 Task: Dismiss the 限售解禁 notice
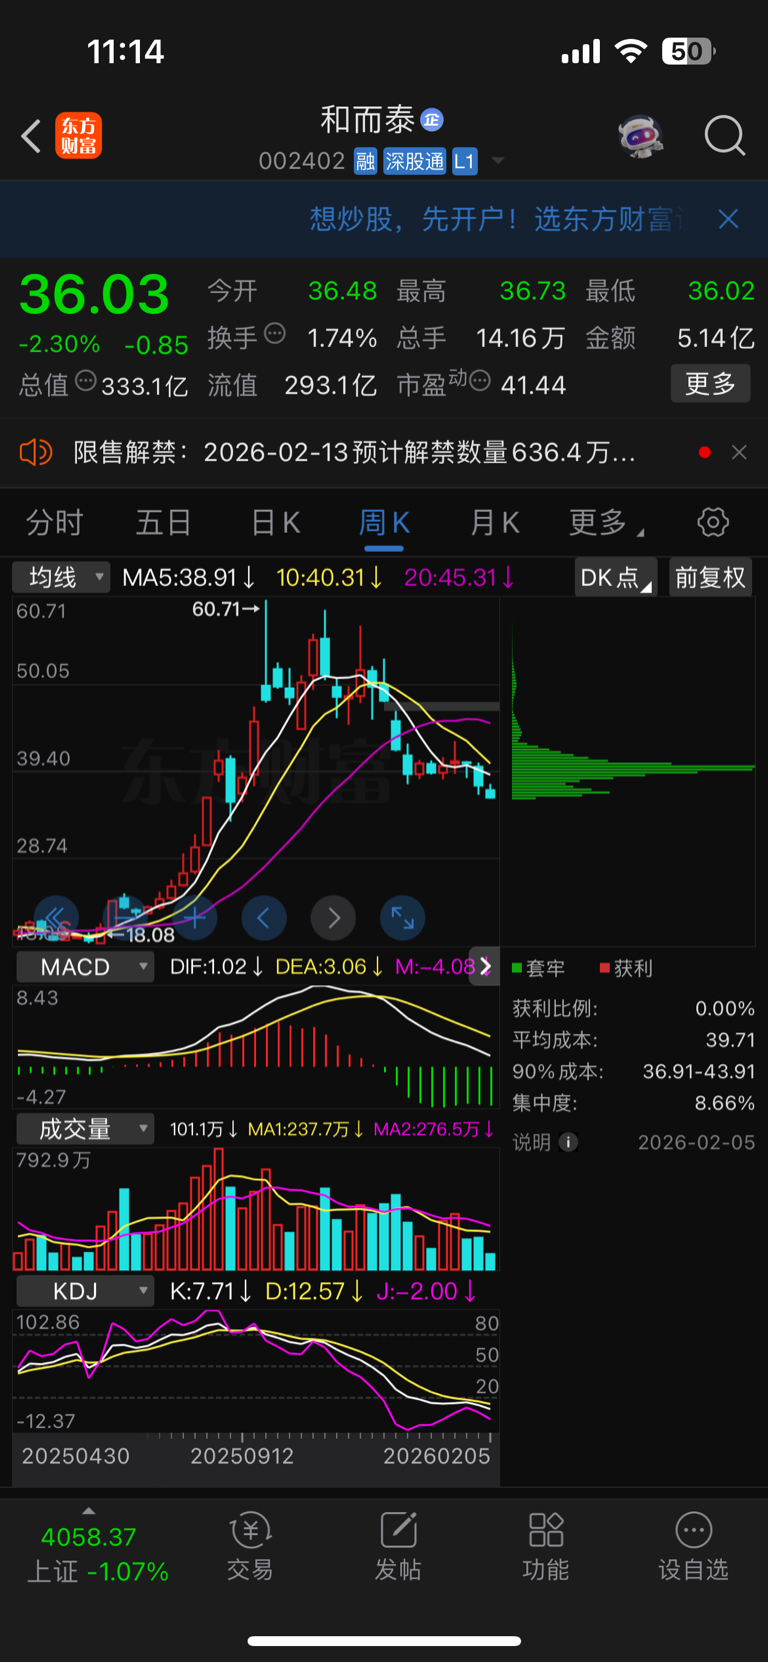click(x=739, y=453)
